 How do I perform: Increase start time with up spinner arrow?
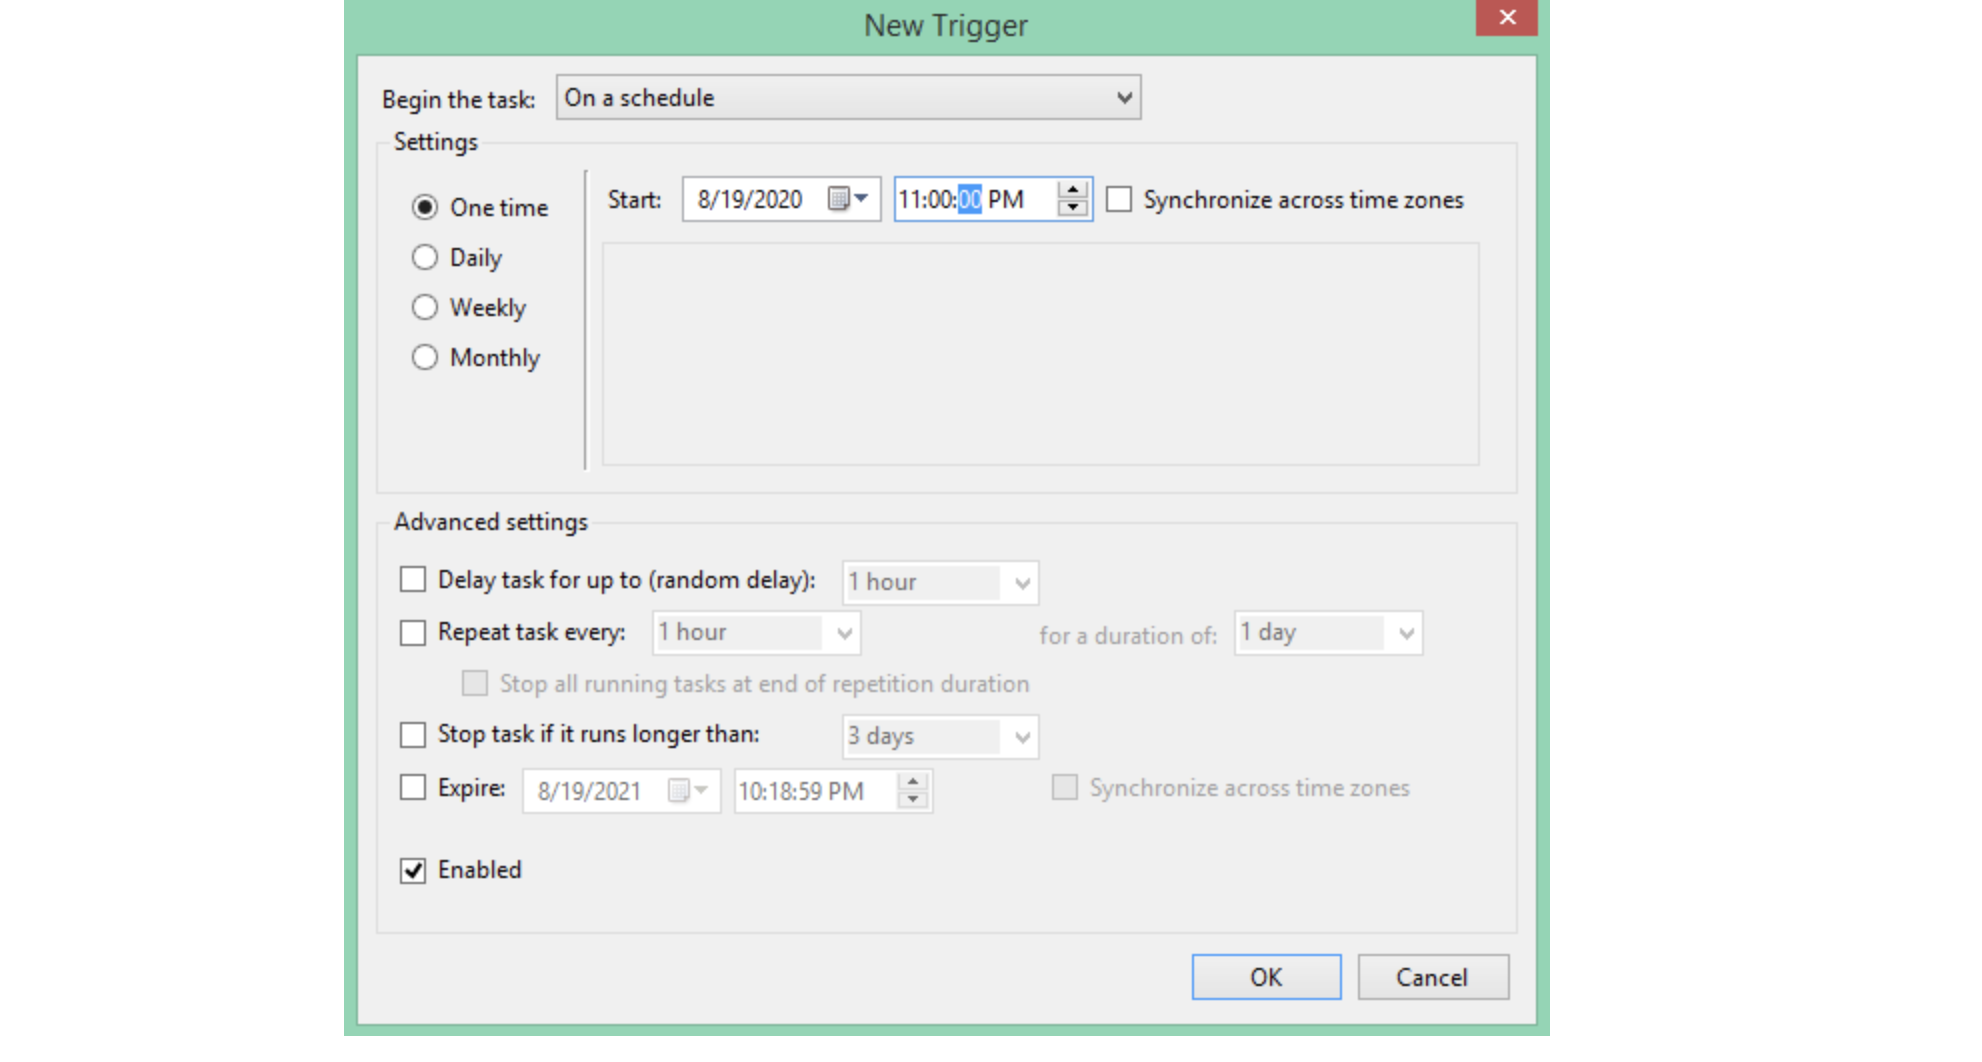pyautogui.click(x=1072, y=190)
